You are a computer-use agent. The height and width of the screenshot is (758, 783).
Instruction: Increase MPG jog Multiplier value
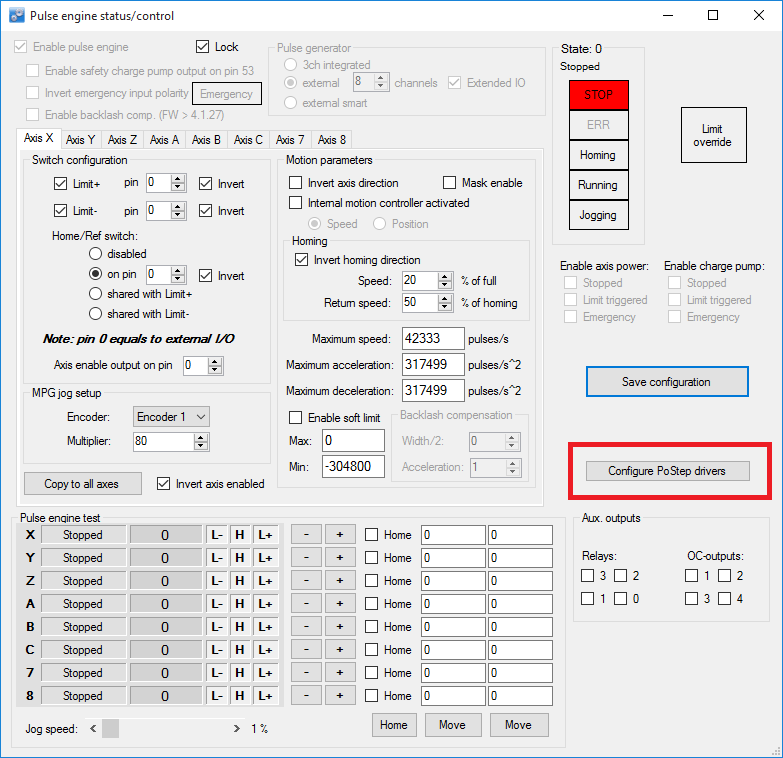tap(201, 438)
